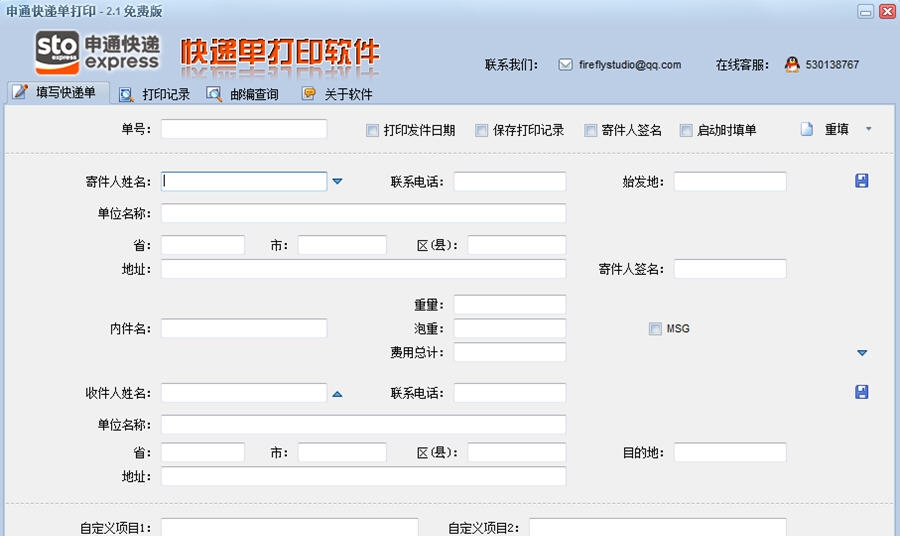Focus the 寄件人姓名 field
The image size is (900, 536).
[x=244, y=181]
